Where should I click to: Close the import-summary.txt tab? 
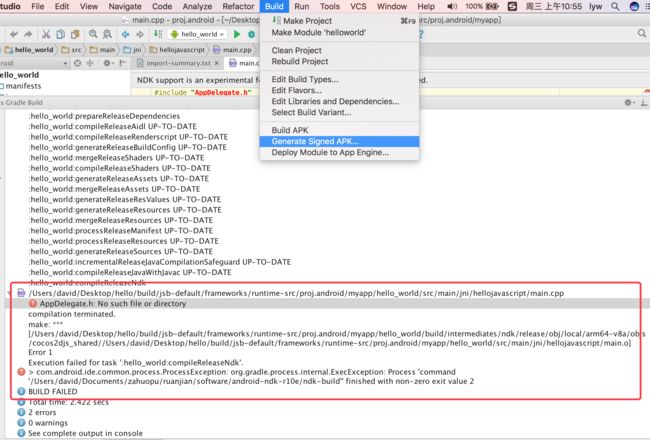217,63
